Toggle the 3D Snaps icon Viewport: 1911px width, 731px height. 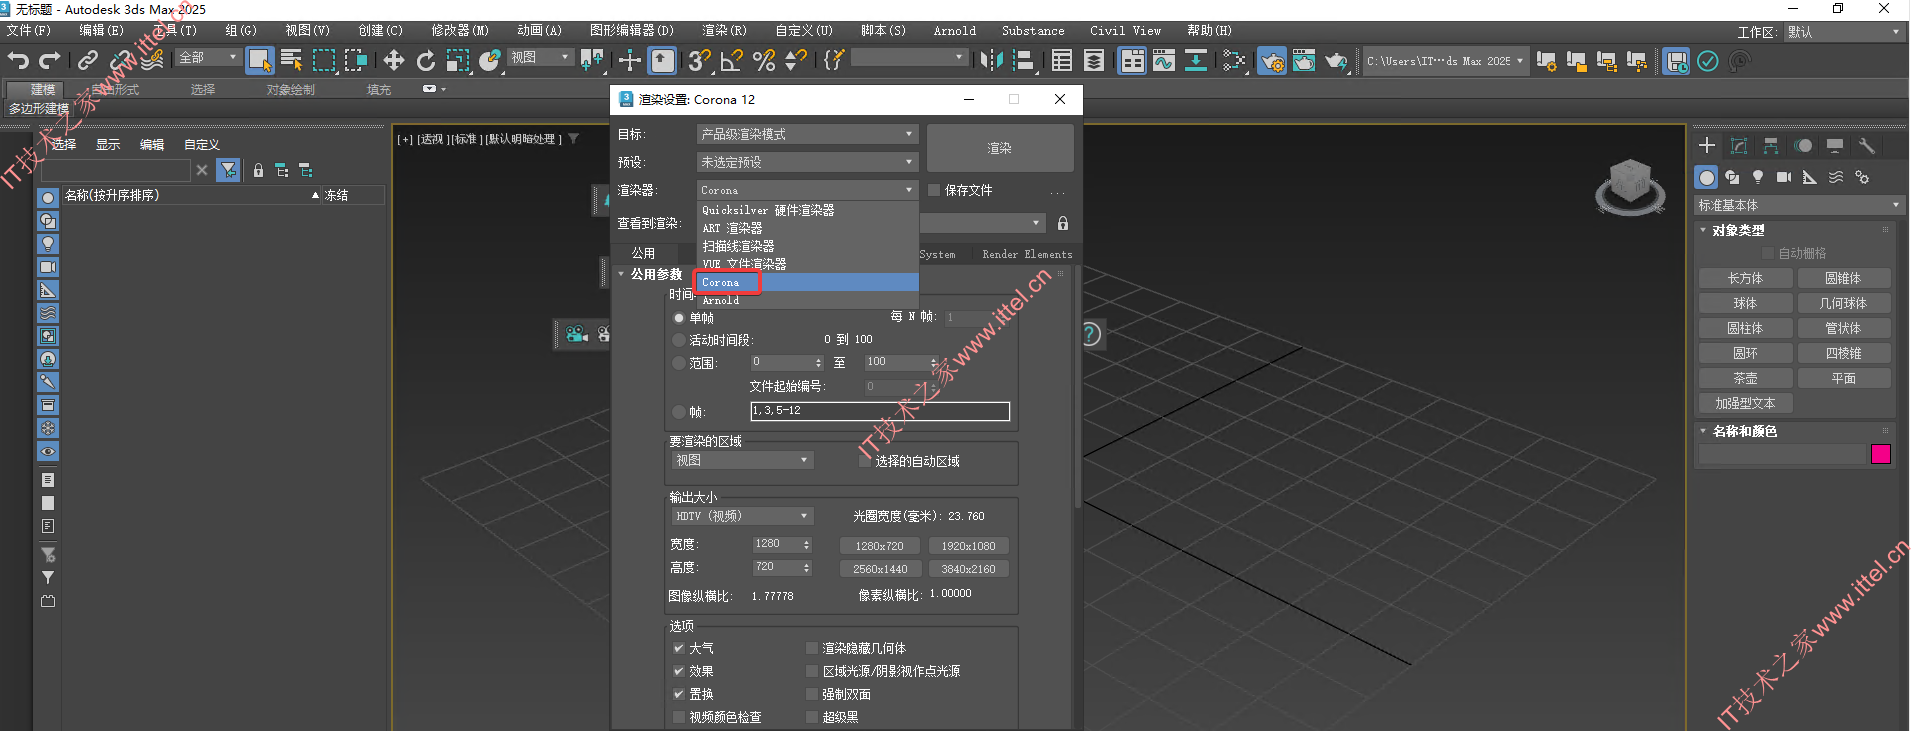click(699, 61)
